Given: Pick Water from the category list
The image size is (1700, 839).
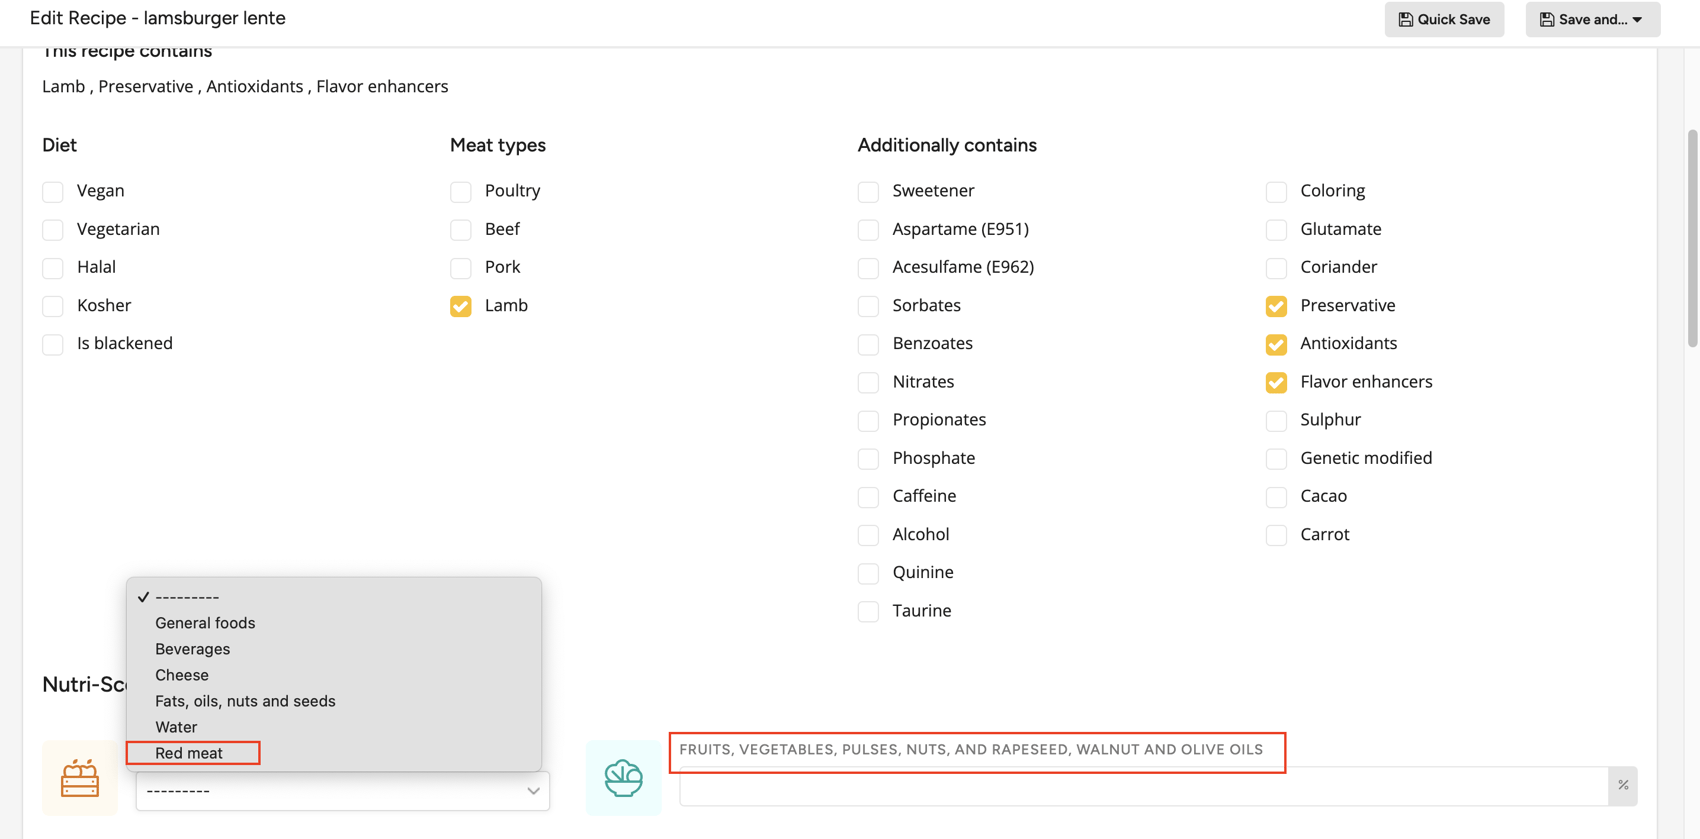Looking at the screenshot, I should click(x=334, y=726).
